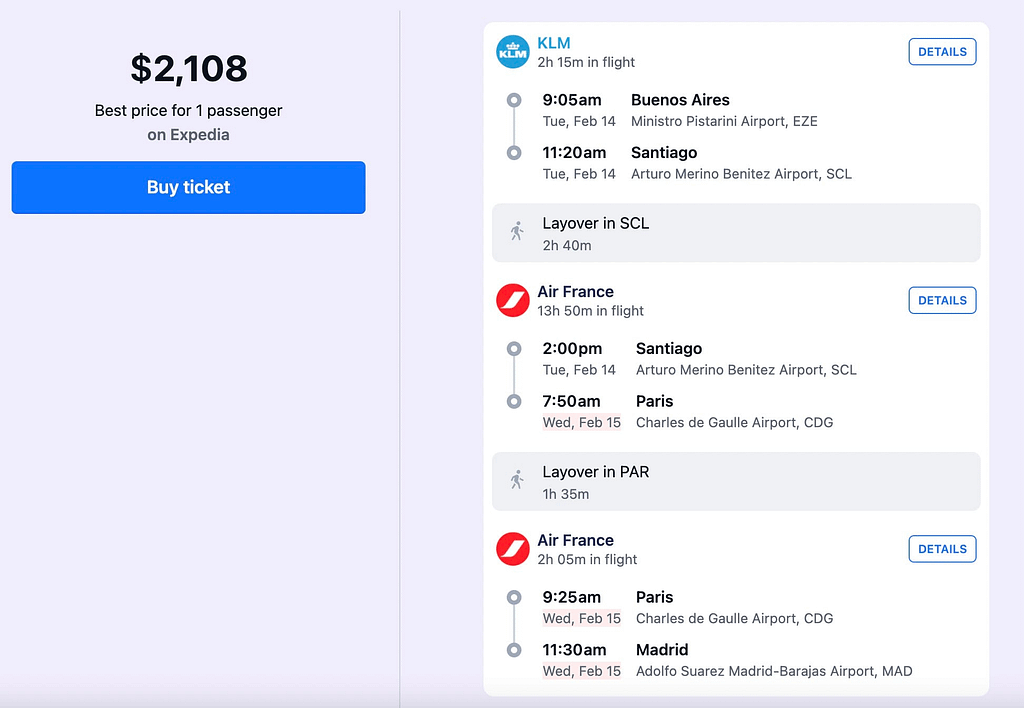
Task: Click the 'Layover in PAR' row
Action: (x=736, y=481)
